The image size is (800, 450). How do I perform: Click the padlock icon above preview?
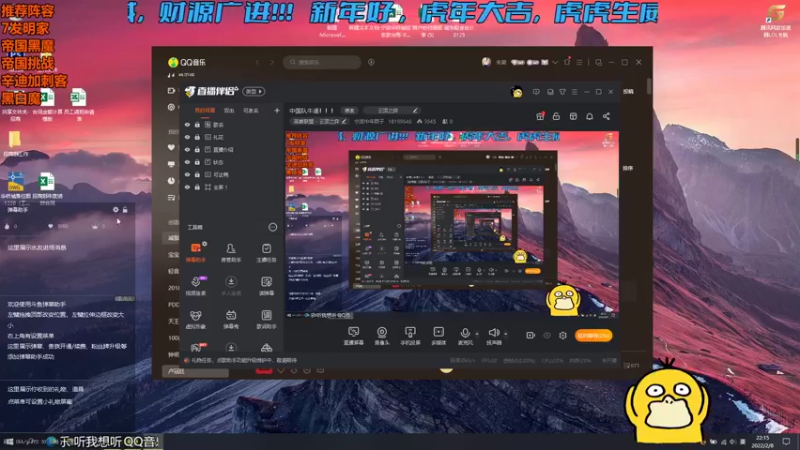pyautogui.click(x=556, y=116)
